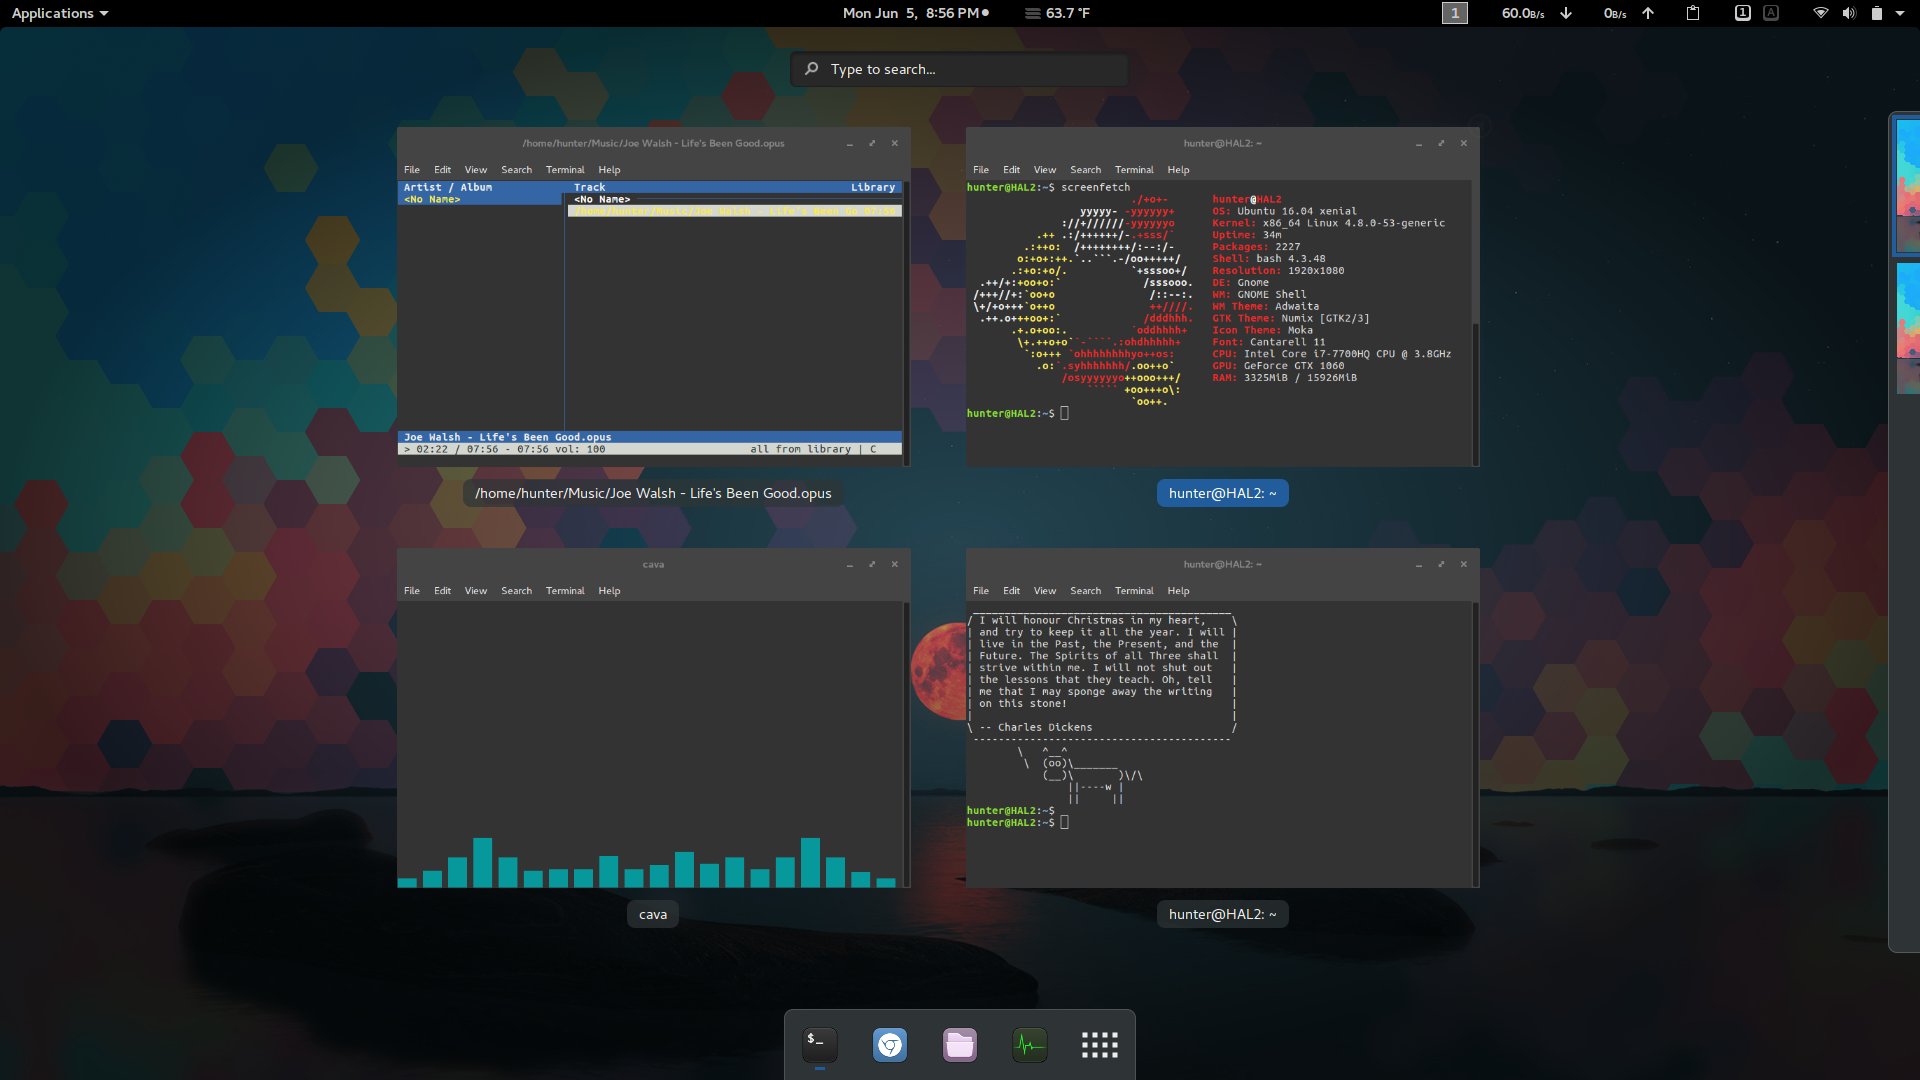Open the clock and calendar dropdown

click(x=916, y=13)
